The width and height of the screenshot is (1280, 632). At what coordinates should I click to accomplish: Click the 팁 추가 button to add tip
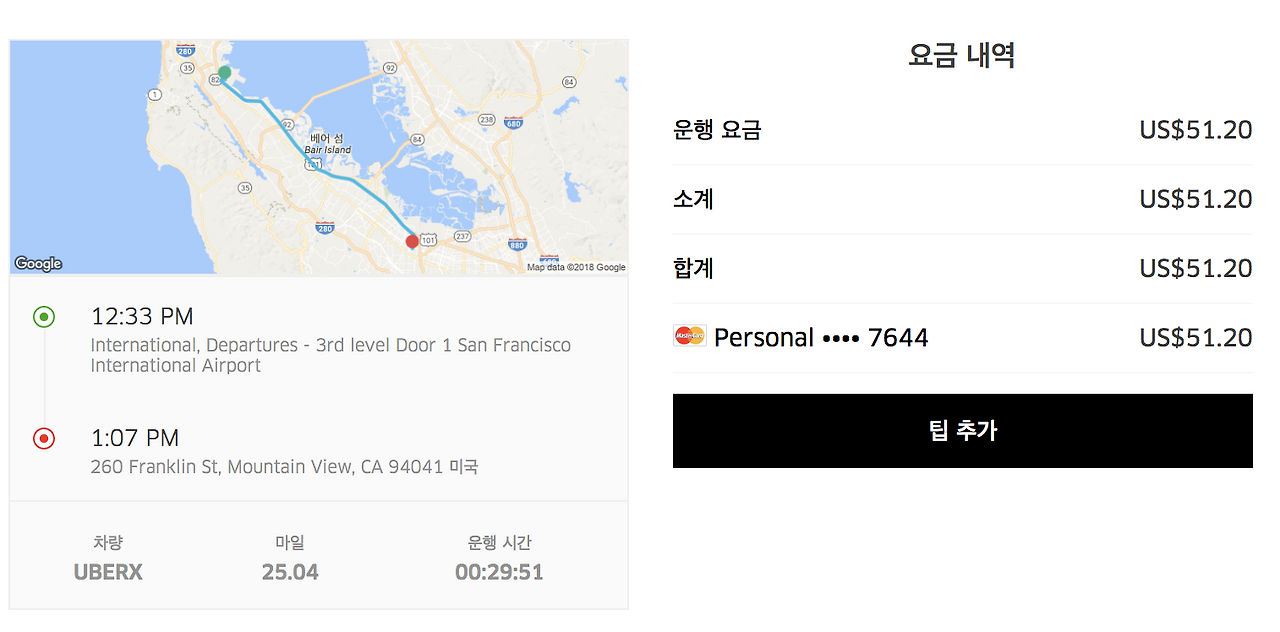pos(961,430)
